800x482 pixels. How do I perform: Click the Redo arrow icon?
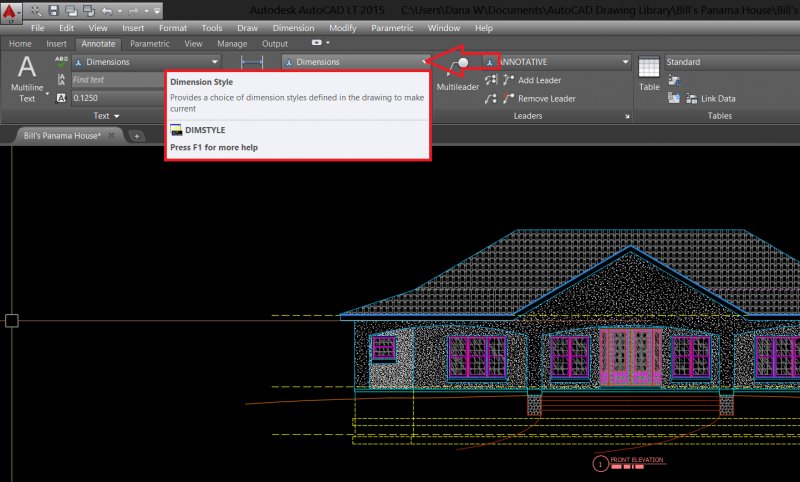pyautogui.click(x=133, y=11)
